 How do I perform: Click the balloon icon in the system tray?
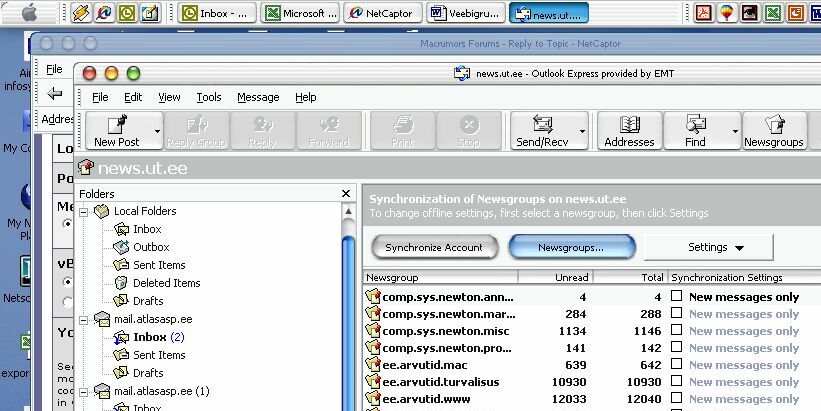tap(726, 13)
